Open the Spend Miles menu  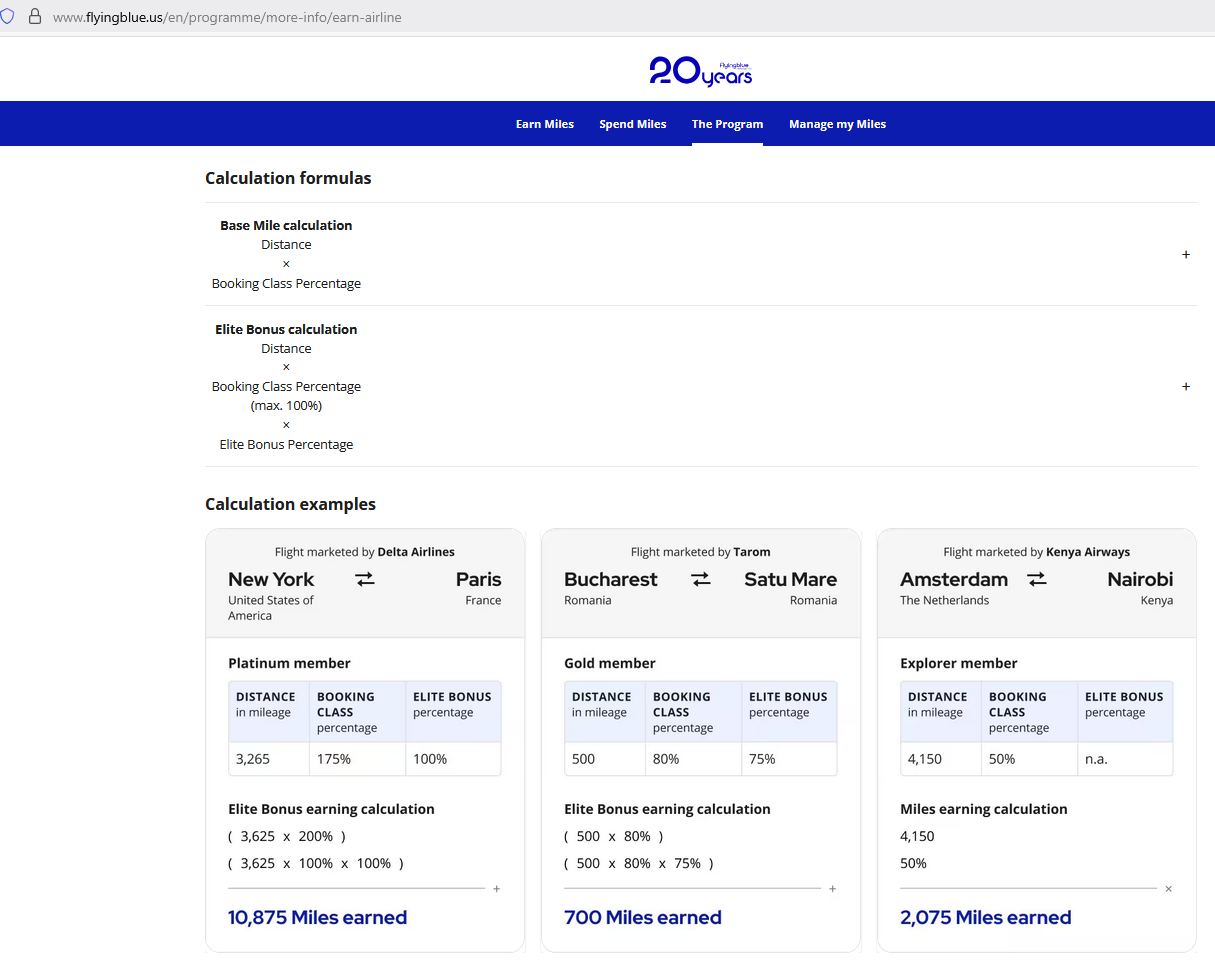click(633, 124)
